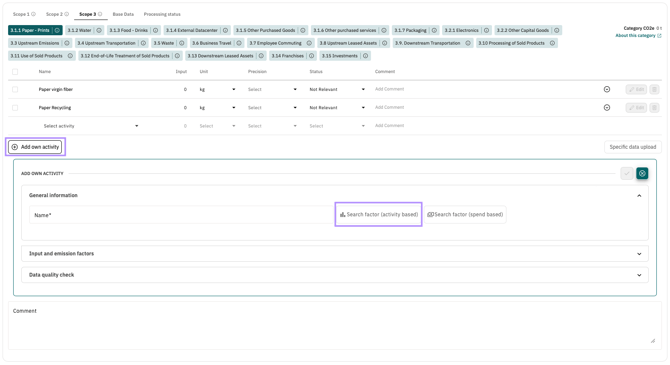Click circle icon in Paper Recycling row
670x365 pixels.
click(x=607, y=108)
